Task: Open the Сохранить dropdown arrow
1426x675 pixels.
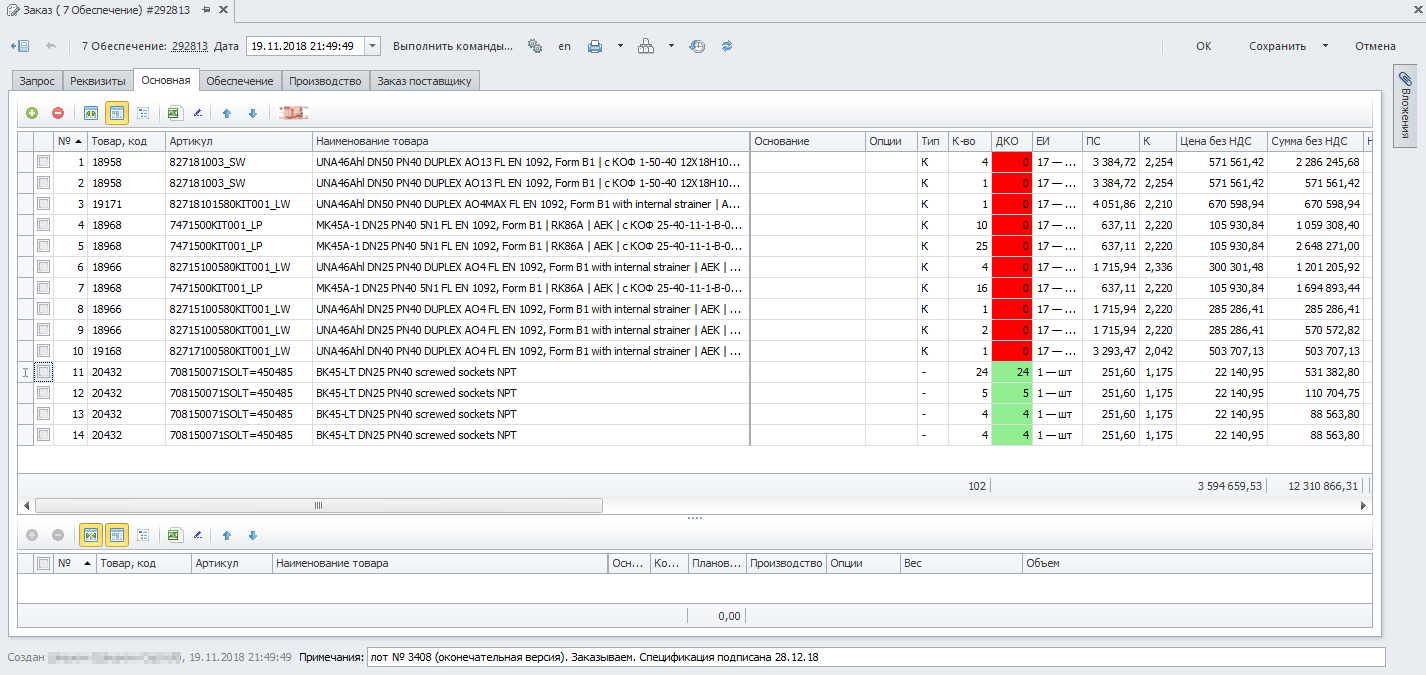Action: coord(1325,46)
